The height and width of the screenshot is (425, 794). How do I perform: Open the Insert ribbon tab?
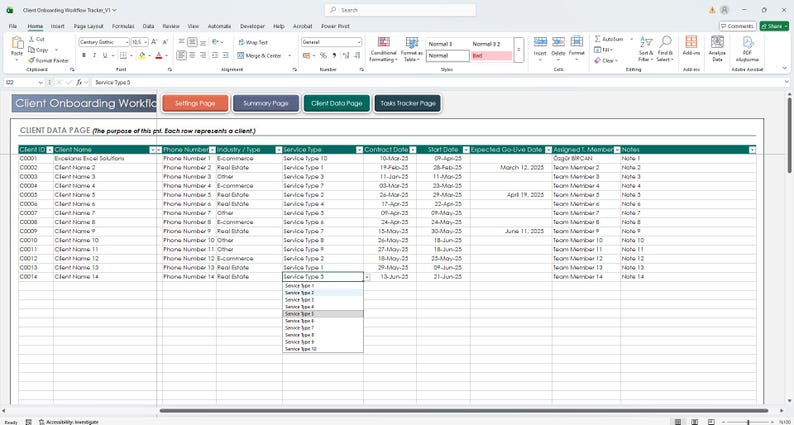coord(58,26)
